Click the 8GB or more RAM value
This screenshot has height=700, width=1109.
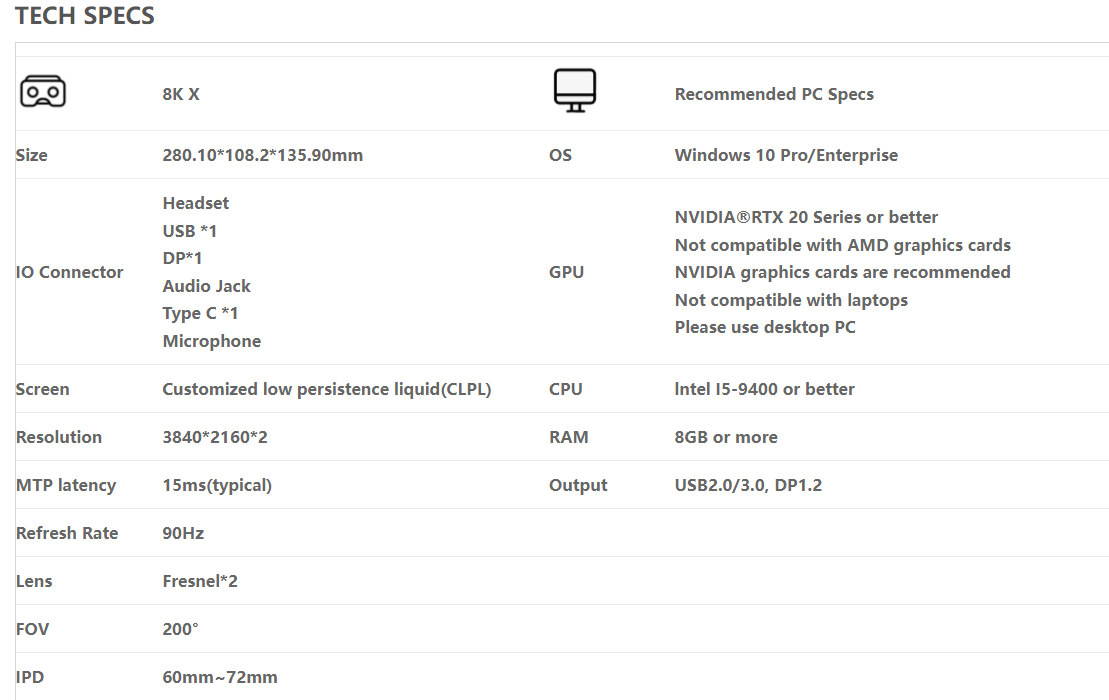726,437
